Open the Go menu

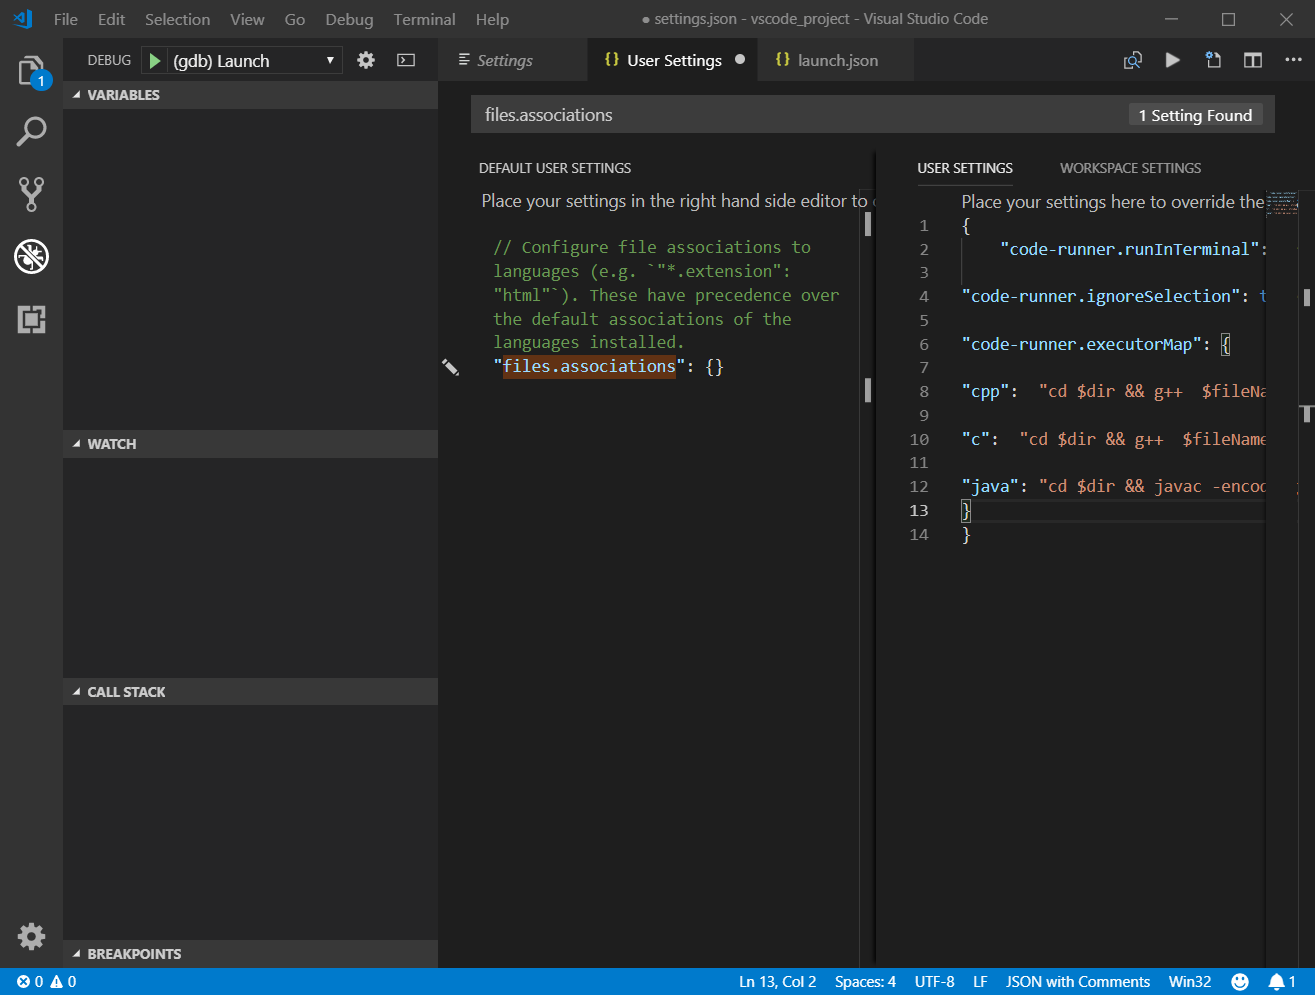point(295,19)
